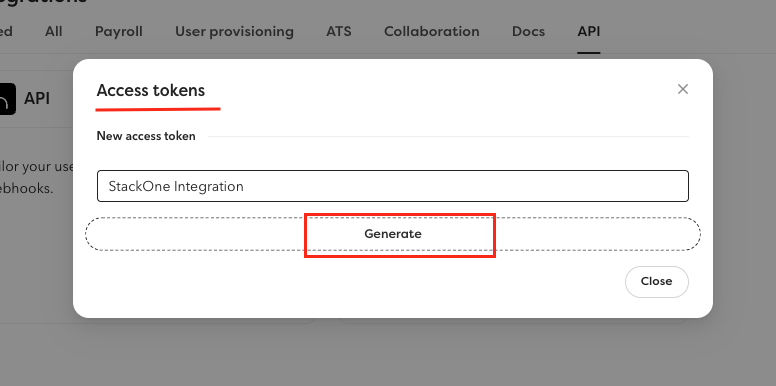Click the New access token label
Image resolution: width=776 pixels, height=386 pixels.
click(x=146, y=136)
